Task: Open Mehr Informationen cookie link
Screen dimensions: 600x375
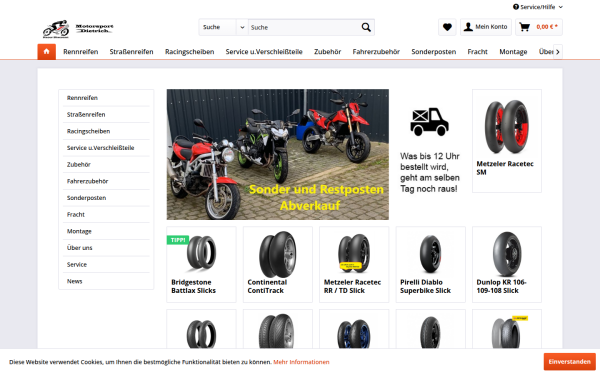Action: tap(301, 362)
